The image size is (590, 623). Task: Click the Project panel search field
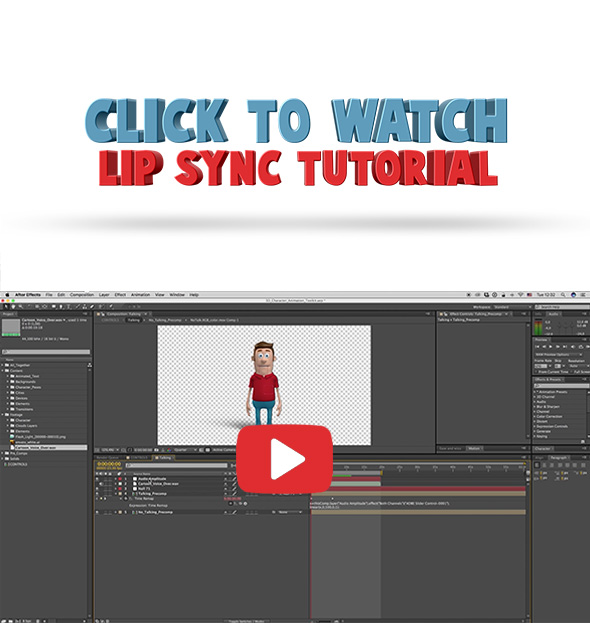click(46, 352)
